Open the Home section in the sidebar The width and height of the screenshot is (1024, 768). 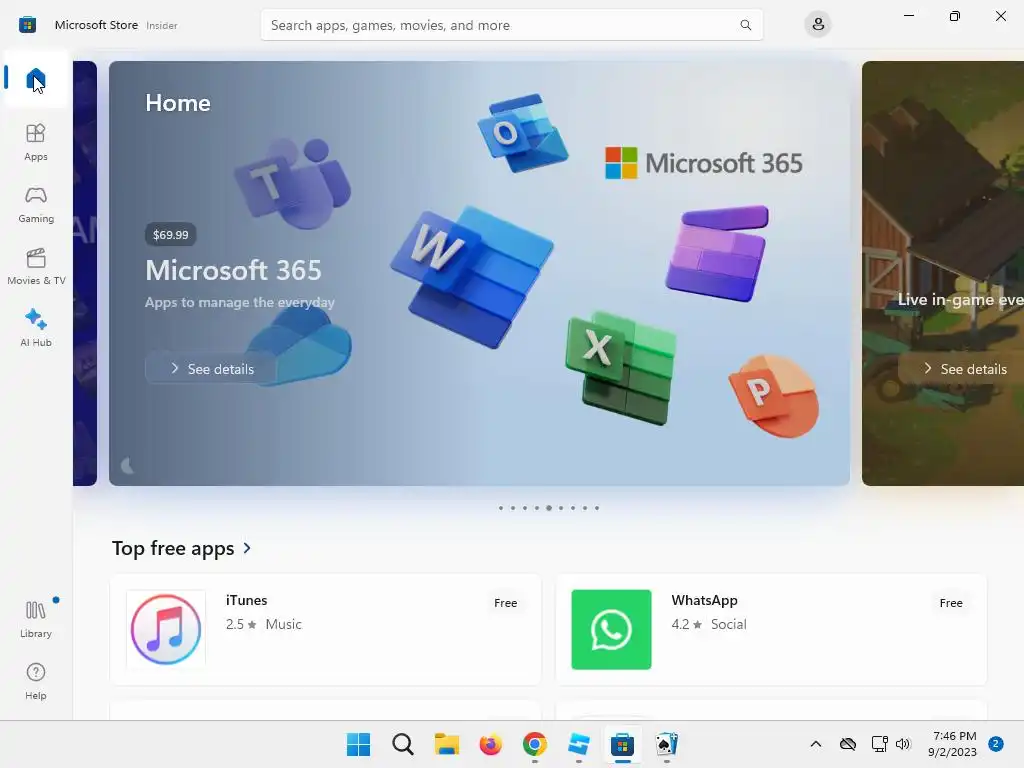point(36,79)
